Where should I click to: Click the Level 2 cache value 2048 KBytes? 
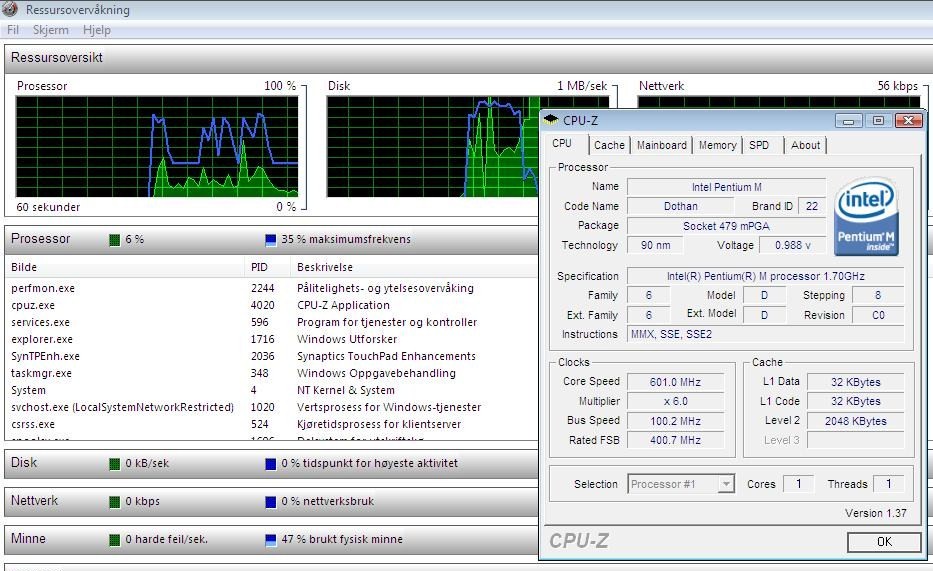click(856, 421)
